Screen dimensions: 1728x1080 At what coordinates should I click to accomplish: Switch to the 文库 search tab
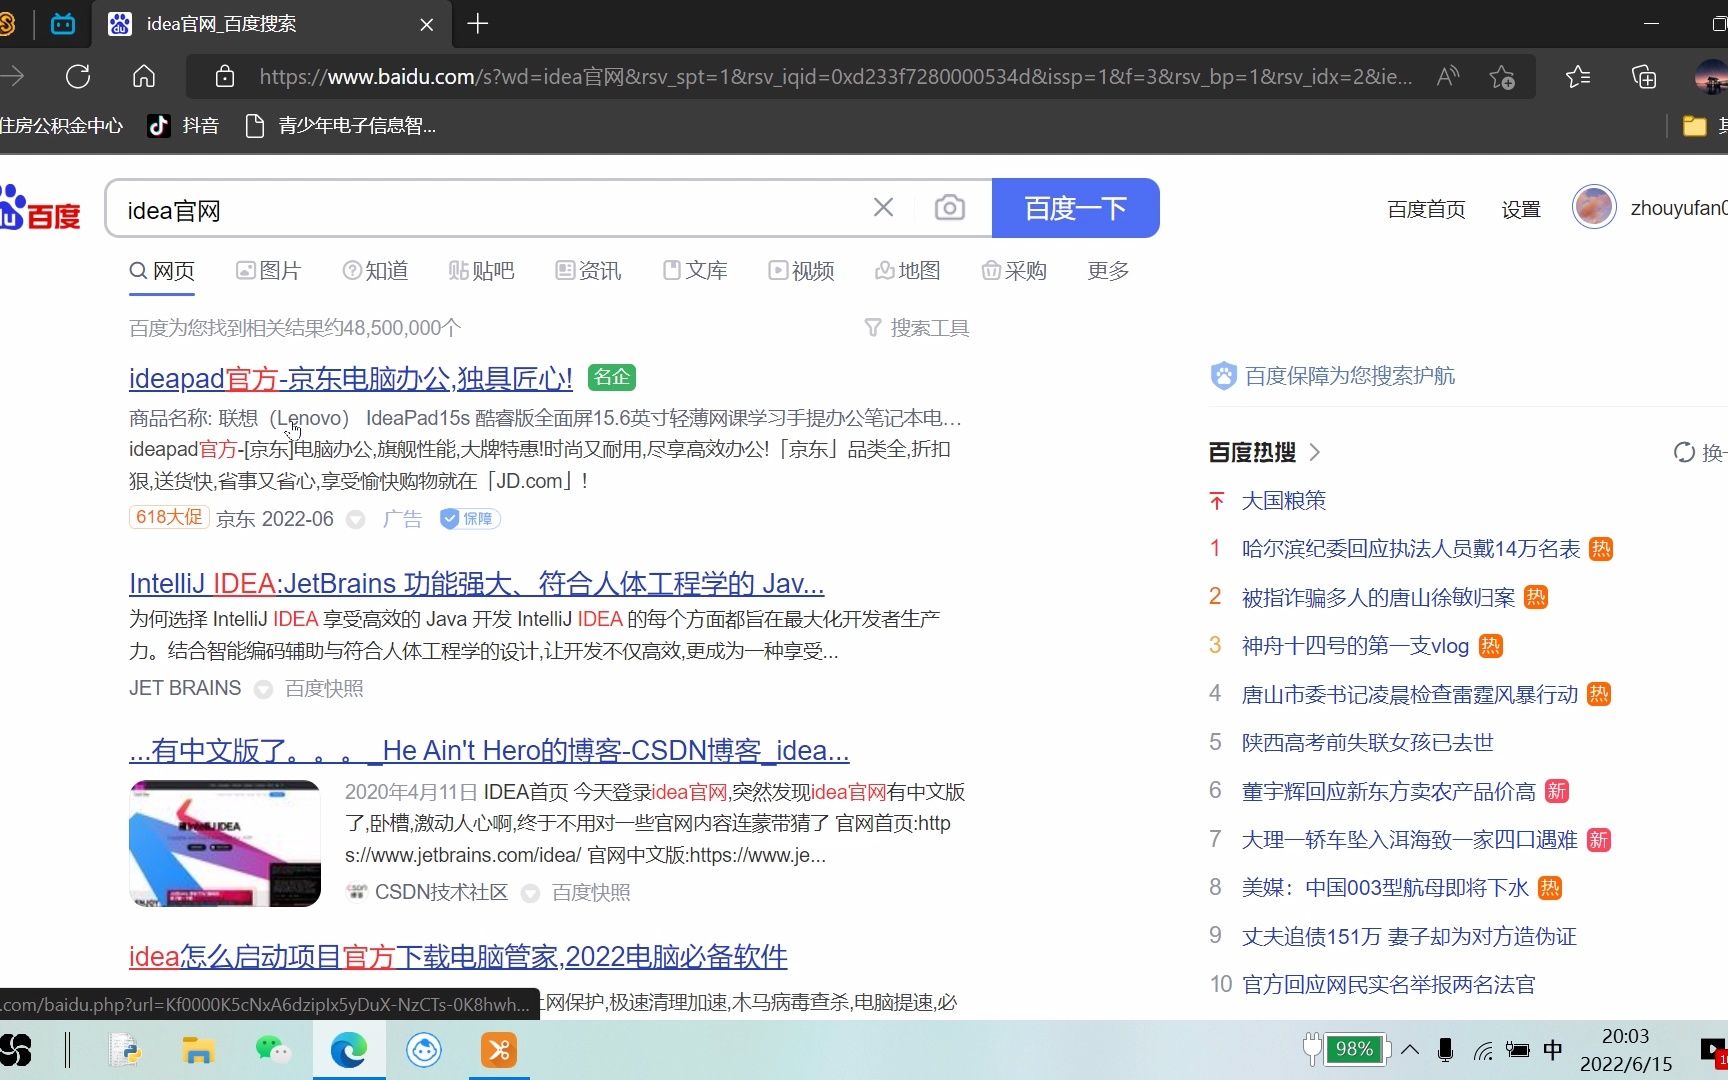pyautogui.click(x=695, y=271)
